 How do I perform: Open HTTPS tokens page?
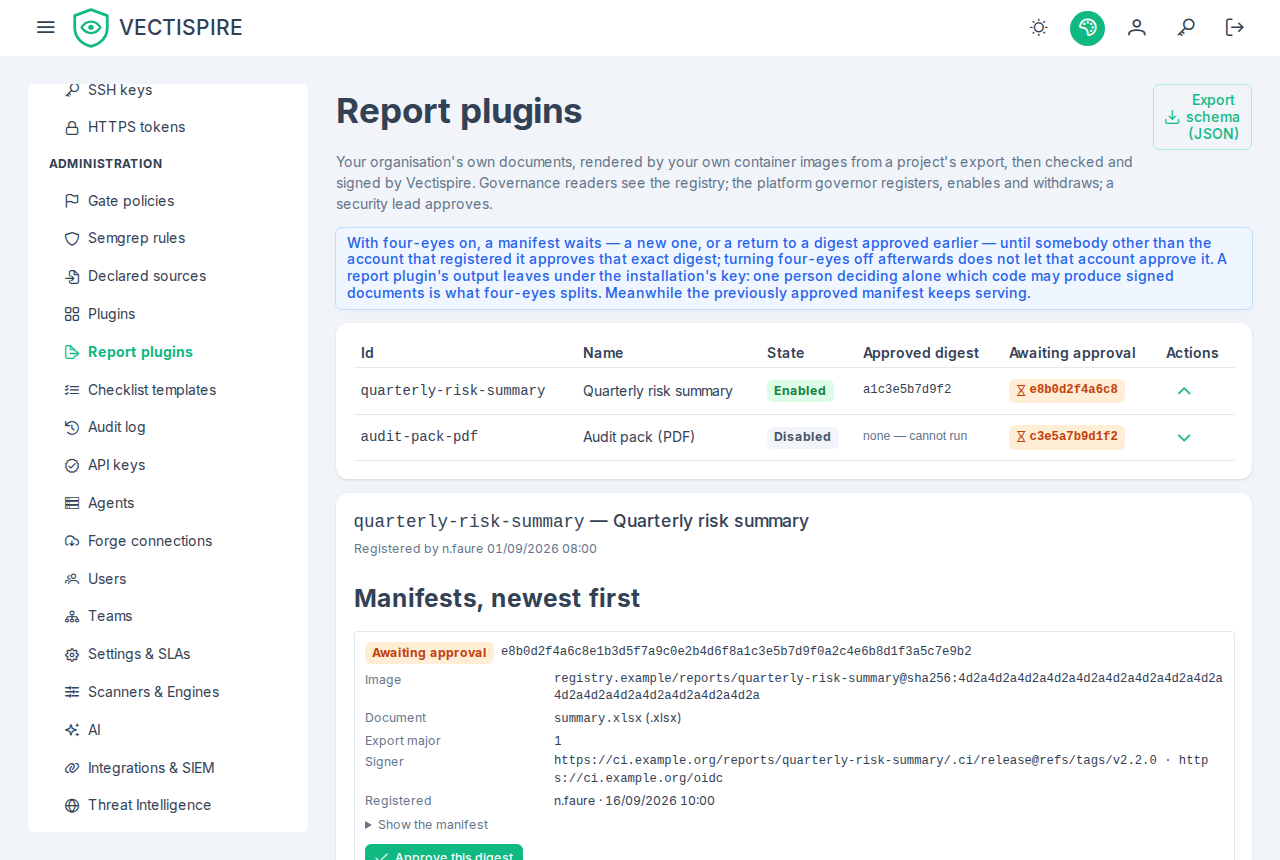point(137,127)
